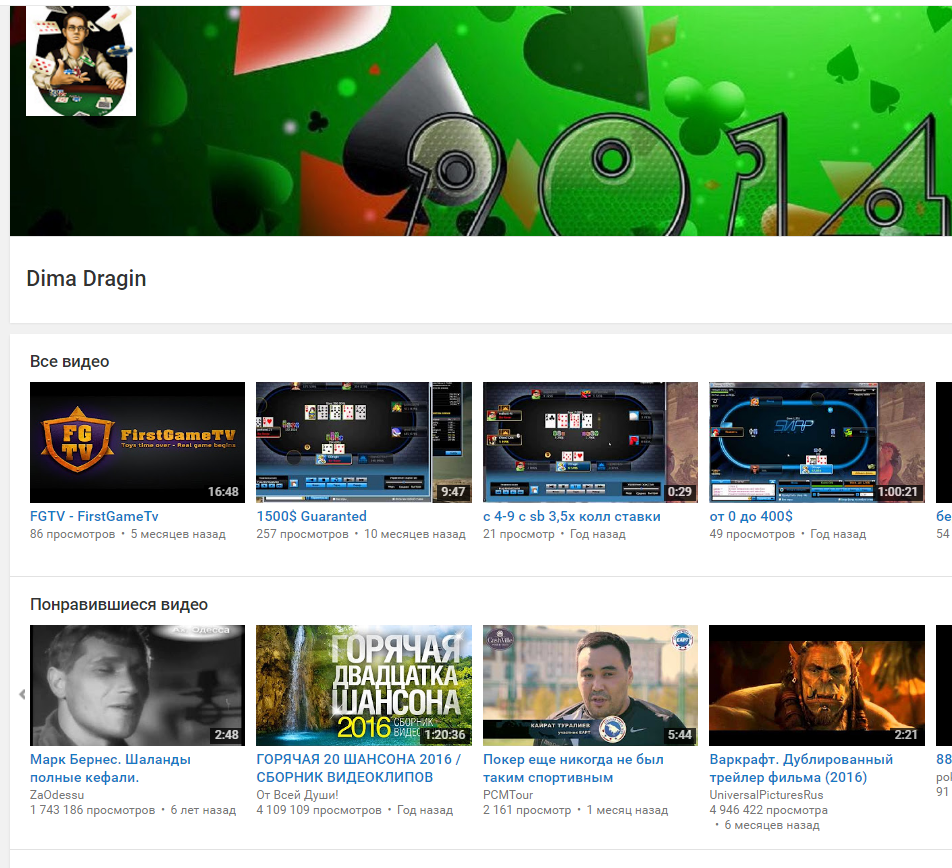Screen dimensions: 952x868
Task: Click the Понравившиеся видео section heading
Action: click(x=119, y=605)
